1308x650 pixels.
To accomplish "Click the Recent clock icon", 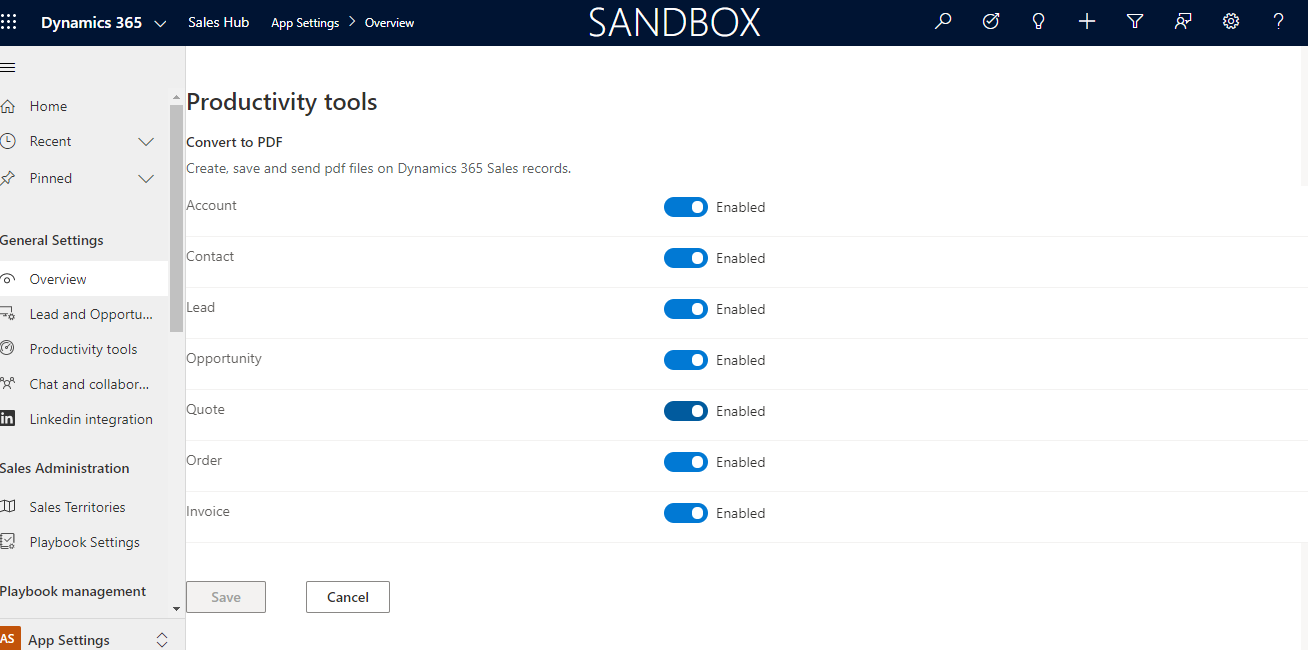I will coord(8,141).
